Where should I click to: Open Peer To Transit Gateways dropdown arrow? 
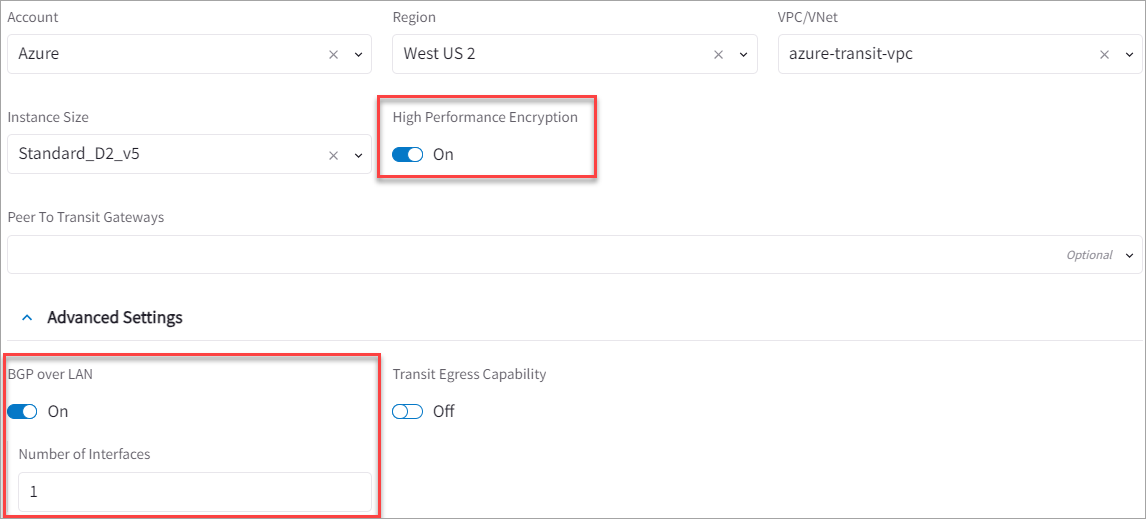[x=1129, y=255]
